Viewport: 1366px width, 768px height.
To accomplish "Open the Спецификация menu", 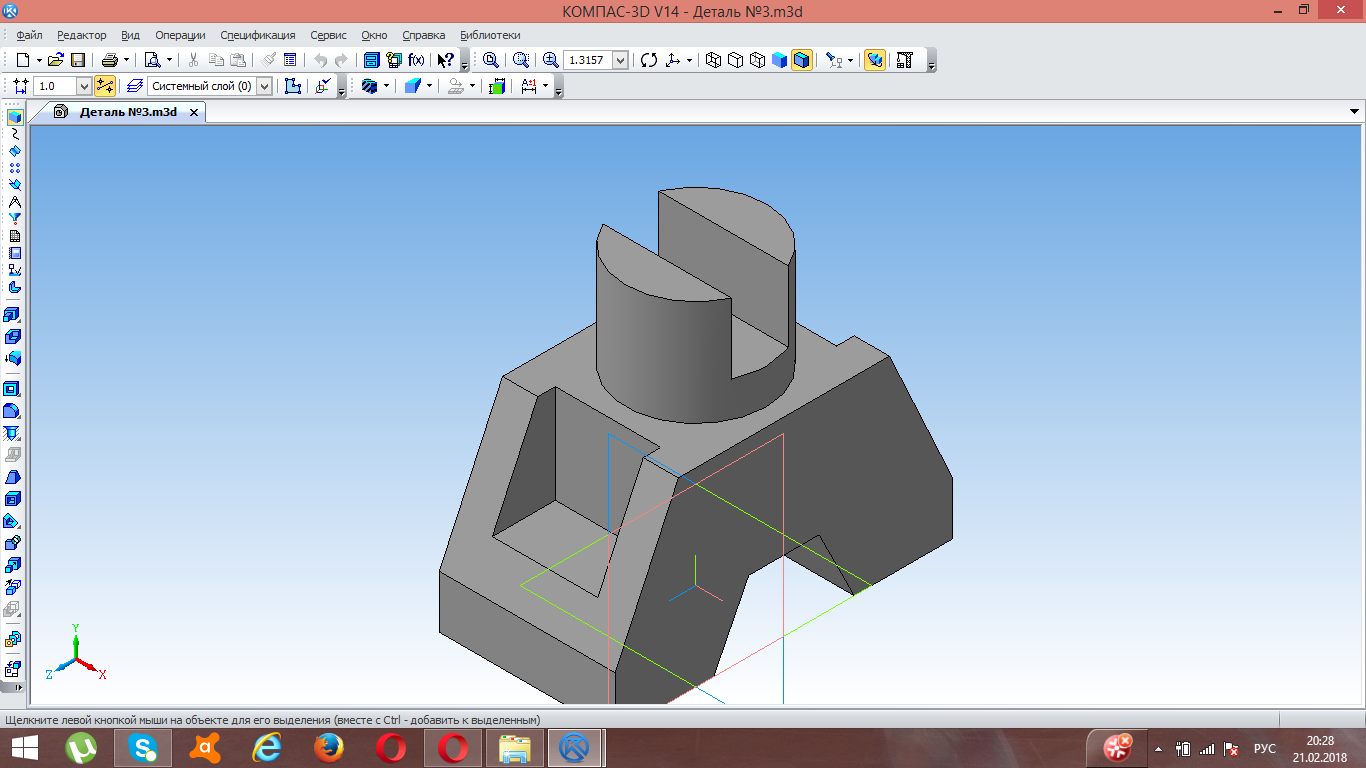I will [258, 35].
